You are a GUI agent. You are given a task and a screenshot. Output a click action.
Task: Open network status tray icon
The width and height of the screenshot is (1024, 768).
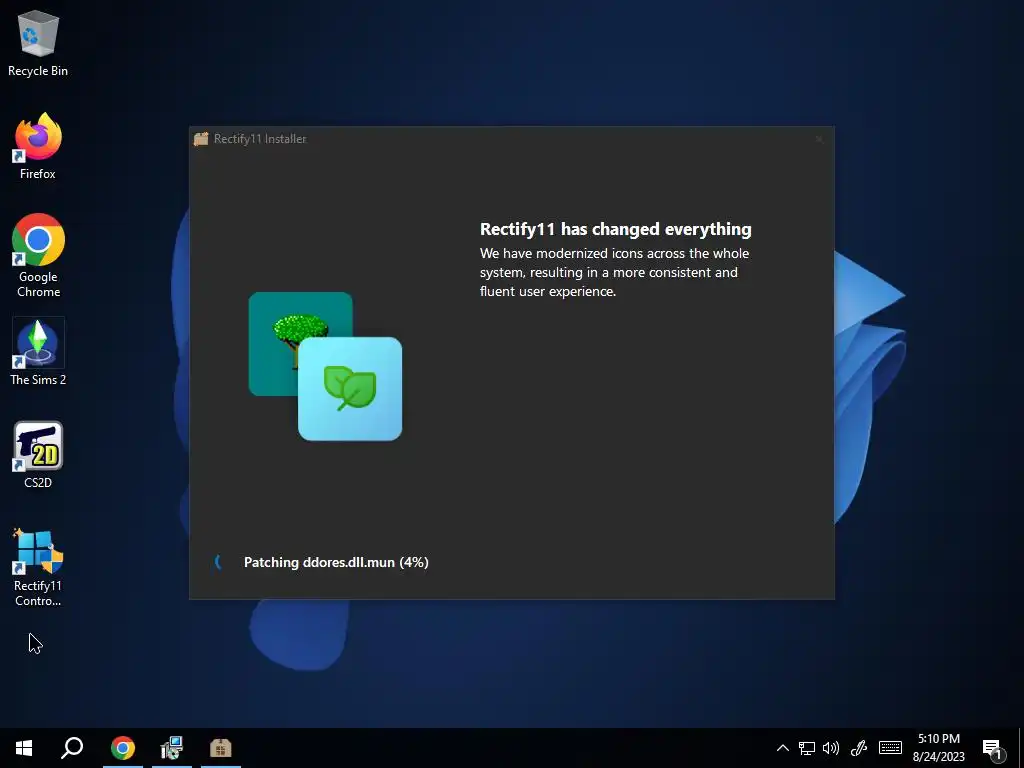click(x=807, y=748)
